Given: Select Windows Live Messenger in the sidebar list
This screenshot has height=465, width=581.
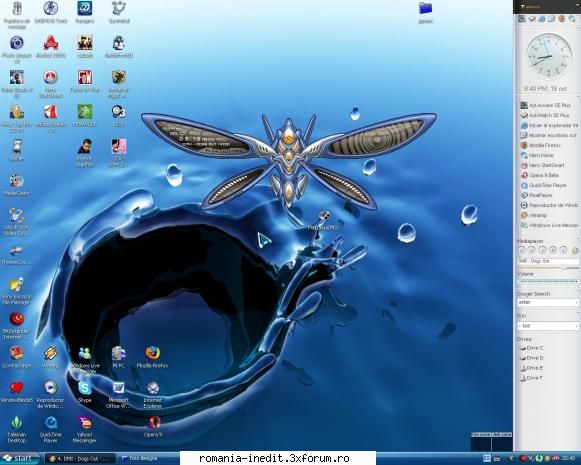Looking at the screenshot, I should (x=549, y=225).
